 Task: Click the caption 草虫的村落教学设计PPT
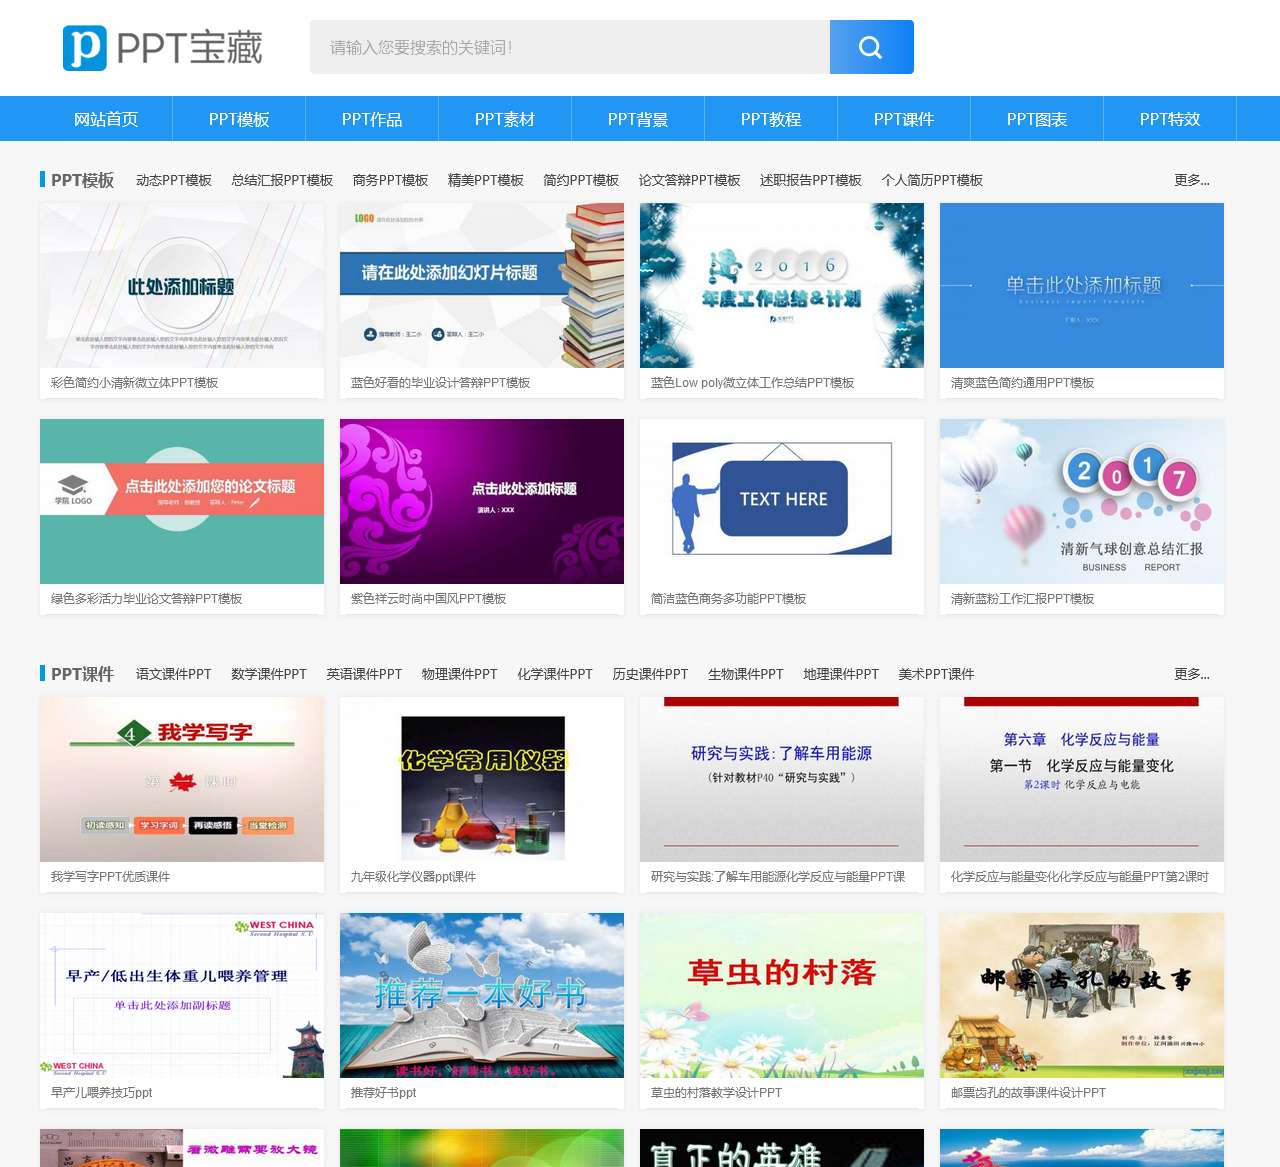[716, 1093]
